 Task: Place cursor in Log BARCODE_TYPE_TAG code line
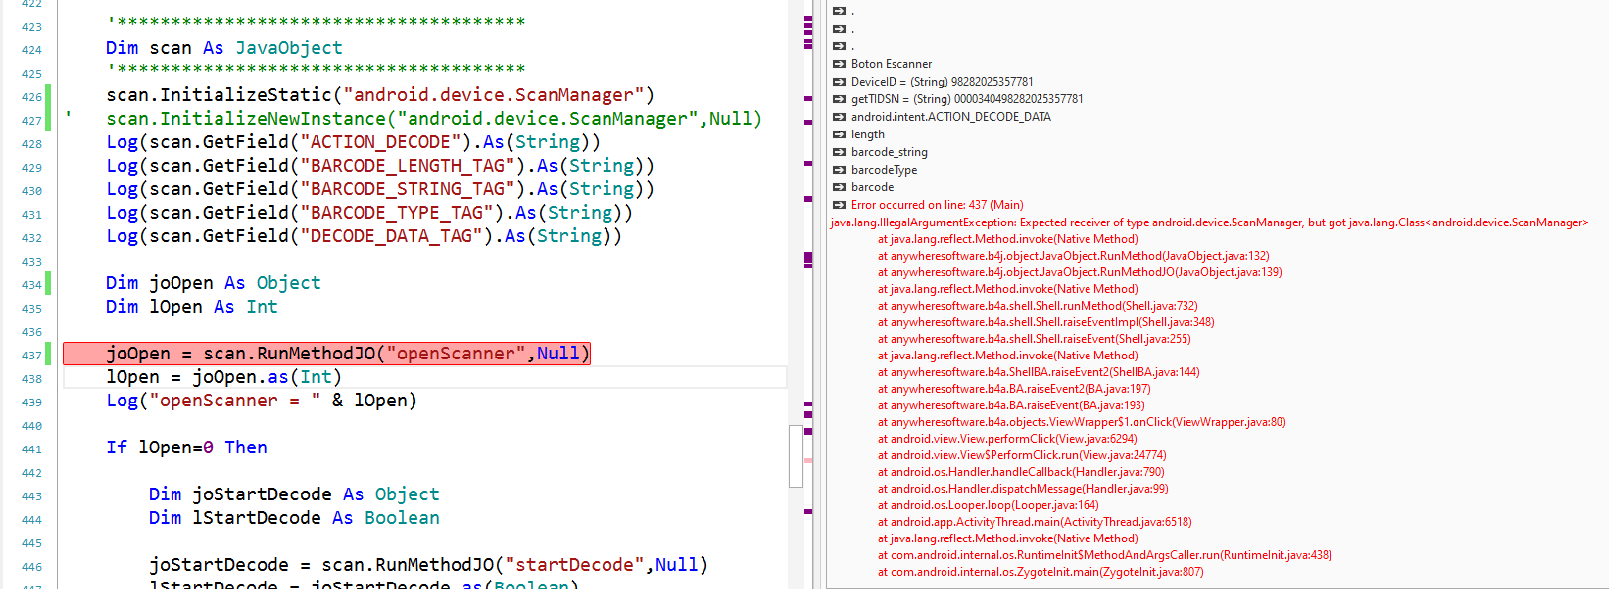[x=369, y=213]
